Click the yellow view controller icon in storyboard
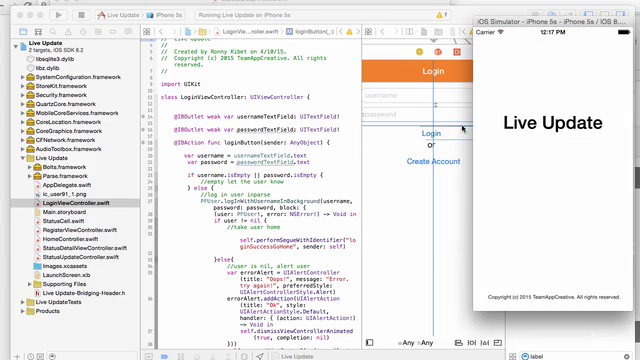640x360 pixels. coord(420,52)
